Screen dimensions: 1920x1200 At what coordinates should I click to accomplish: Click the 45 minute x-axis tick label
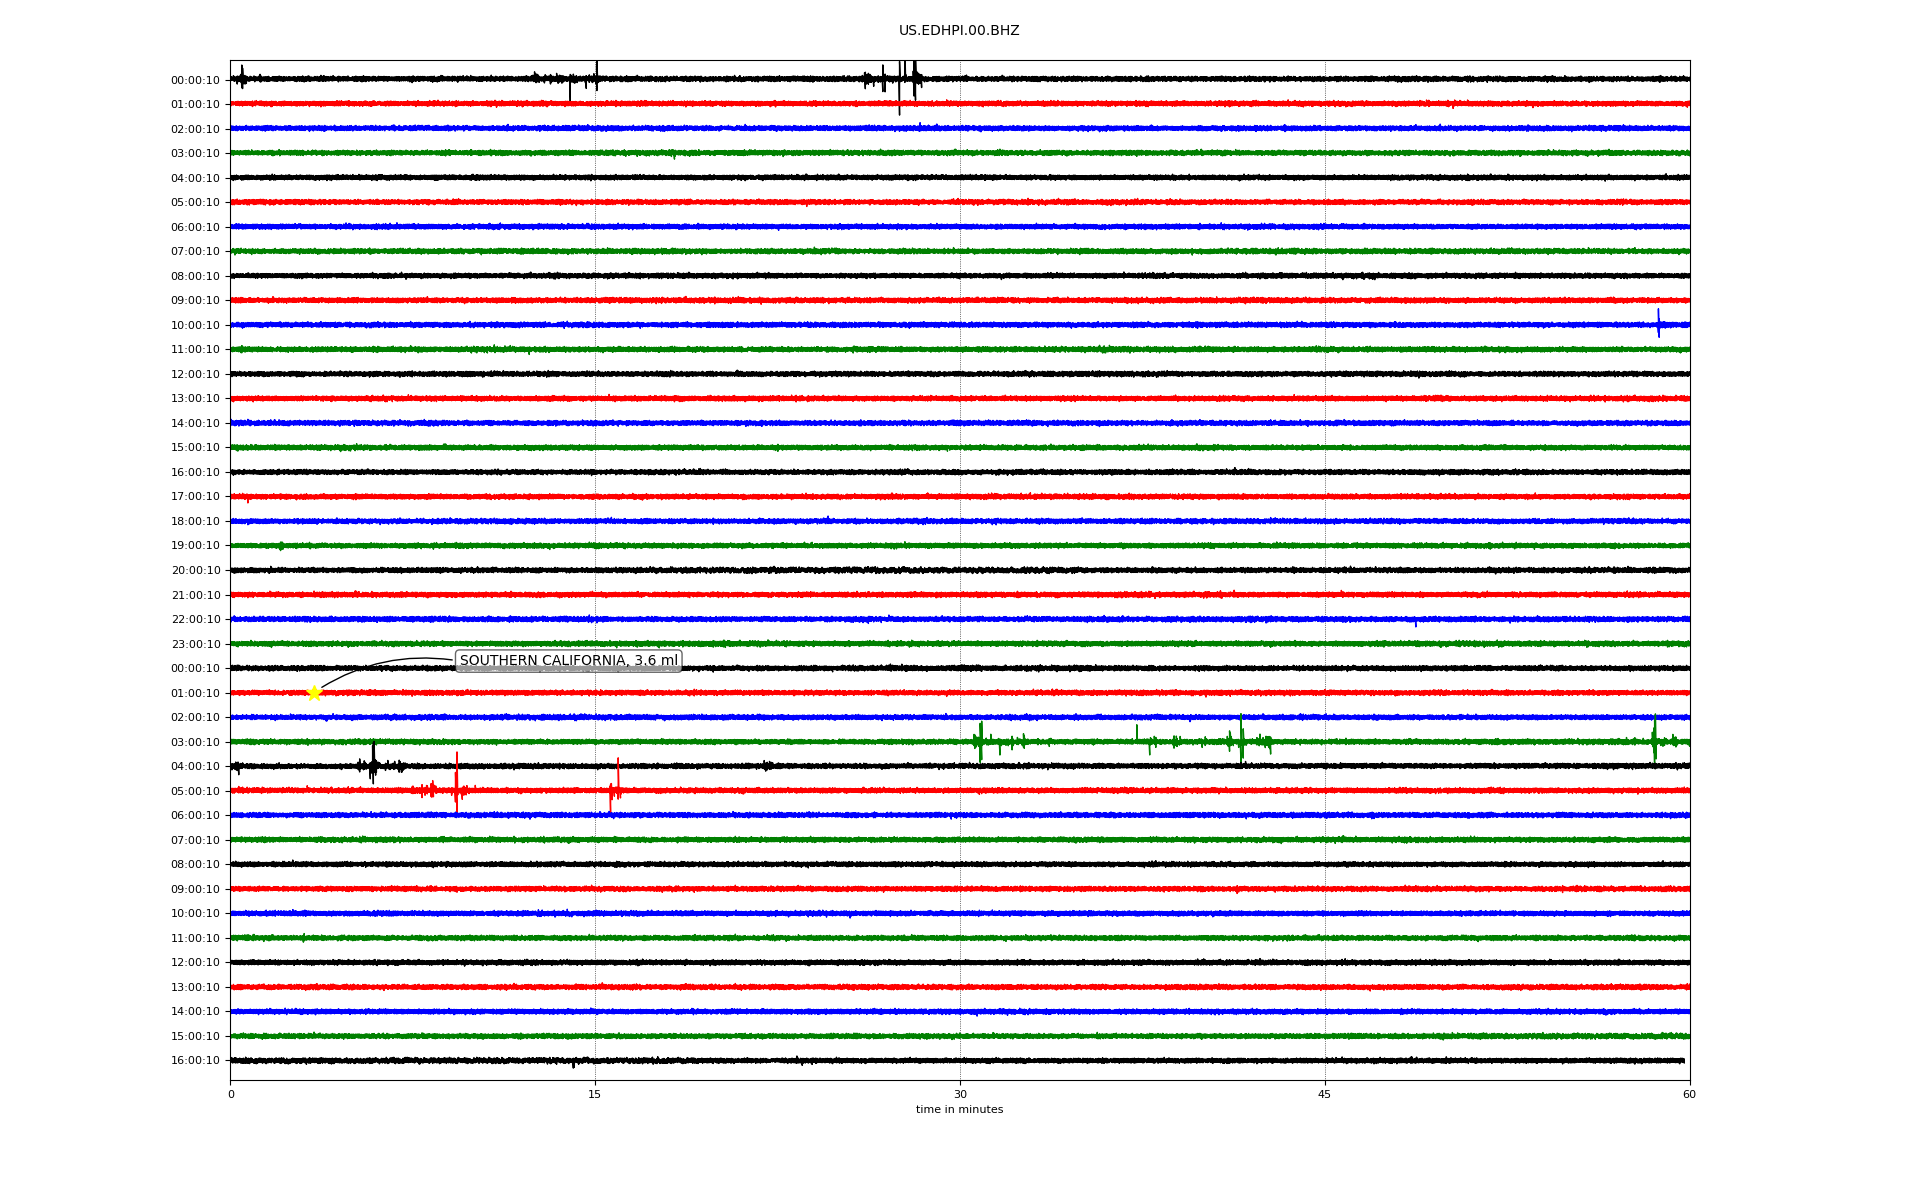tap(1324, 1094)
